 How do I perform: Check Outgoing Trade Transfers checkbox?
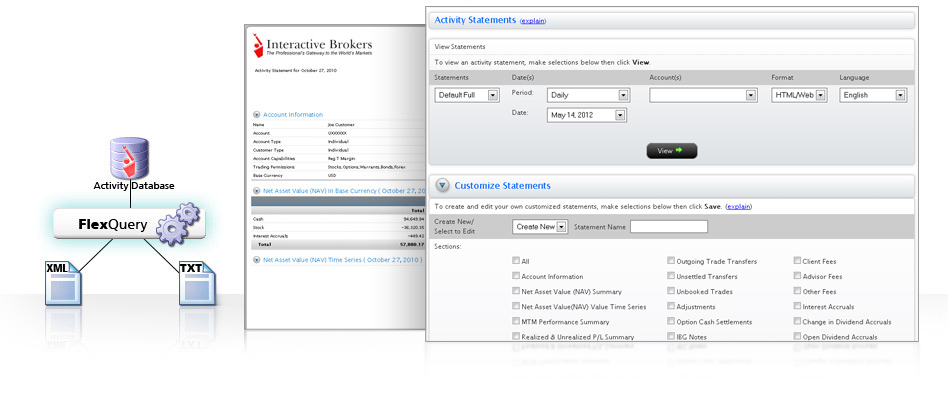coord(671,261)
